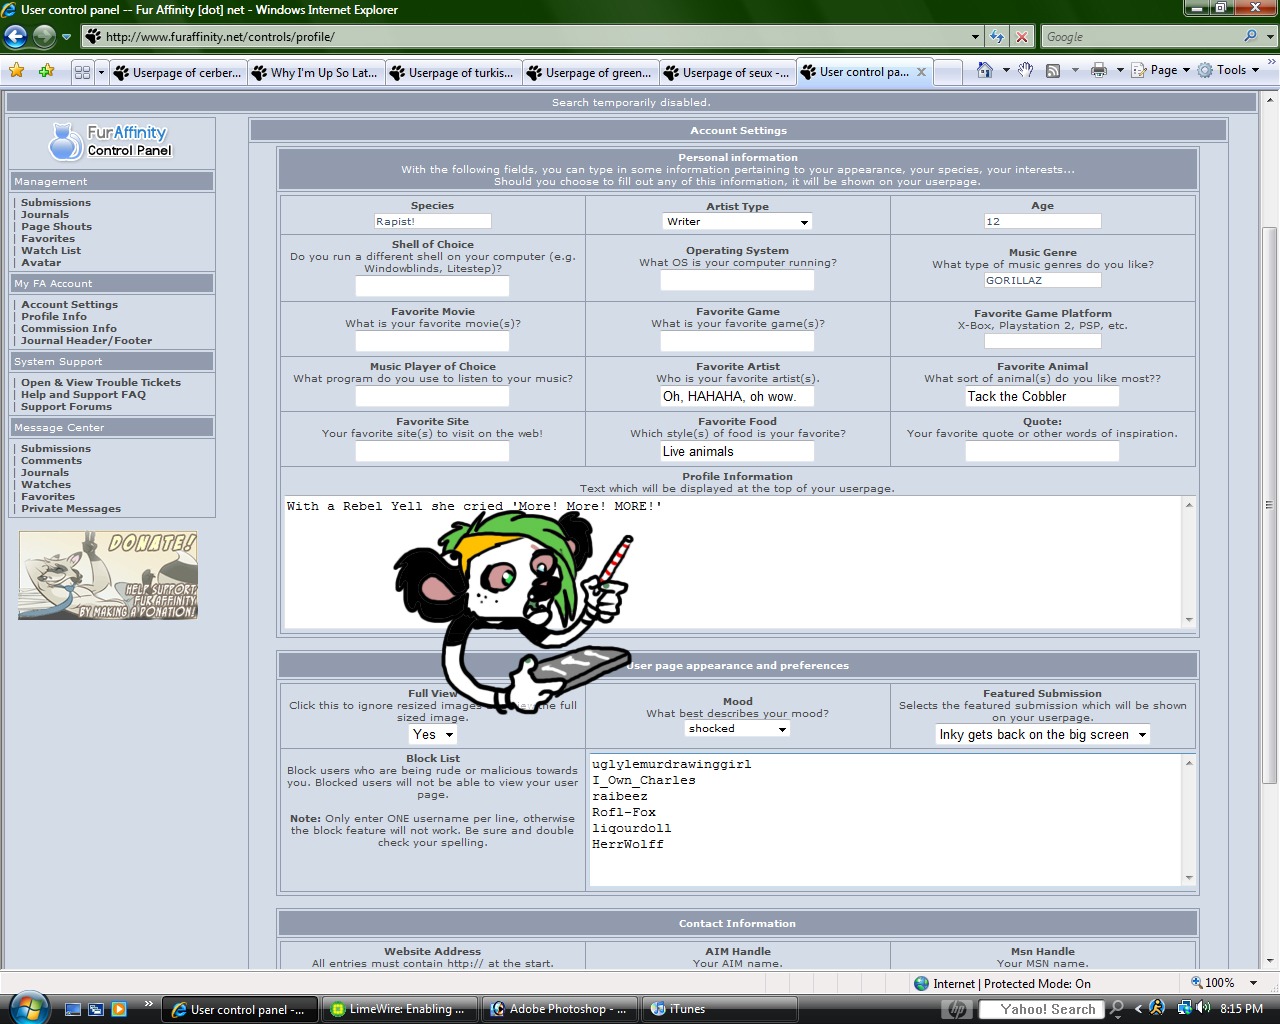This screenshot has height=1024, width=1280.
Task: Click the volume speaker tray icon
Action: pos(1205,1009)
